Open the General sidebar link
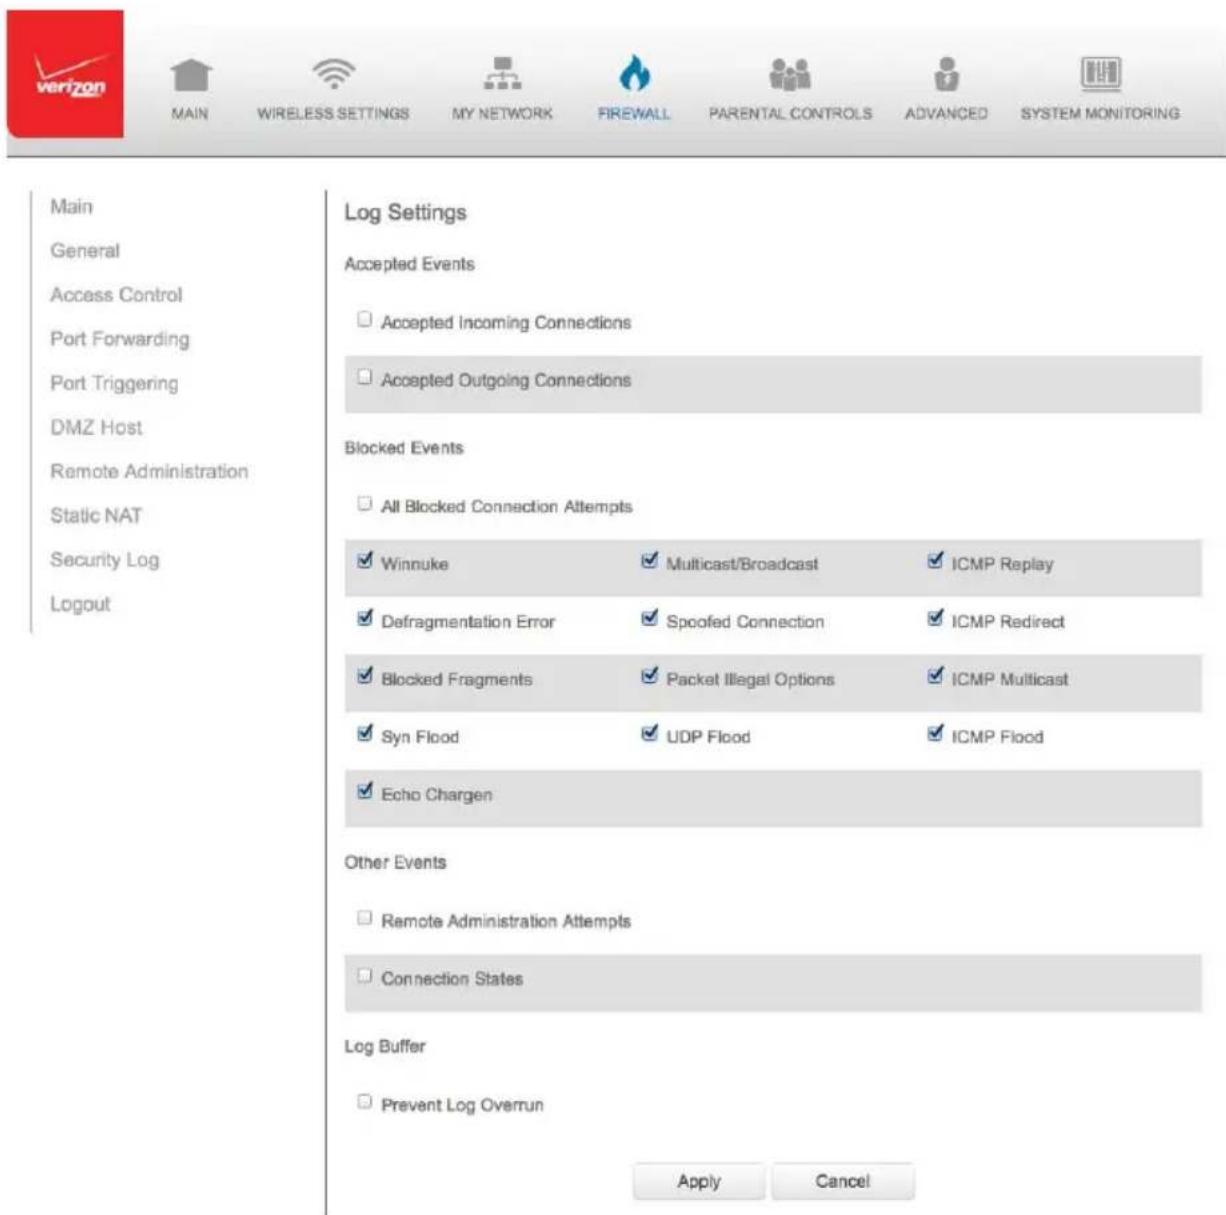The image size is (1226, 1215). (x=85, y=251)
